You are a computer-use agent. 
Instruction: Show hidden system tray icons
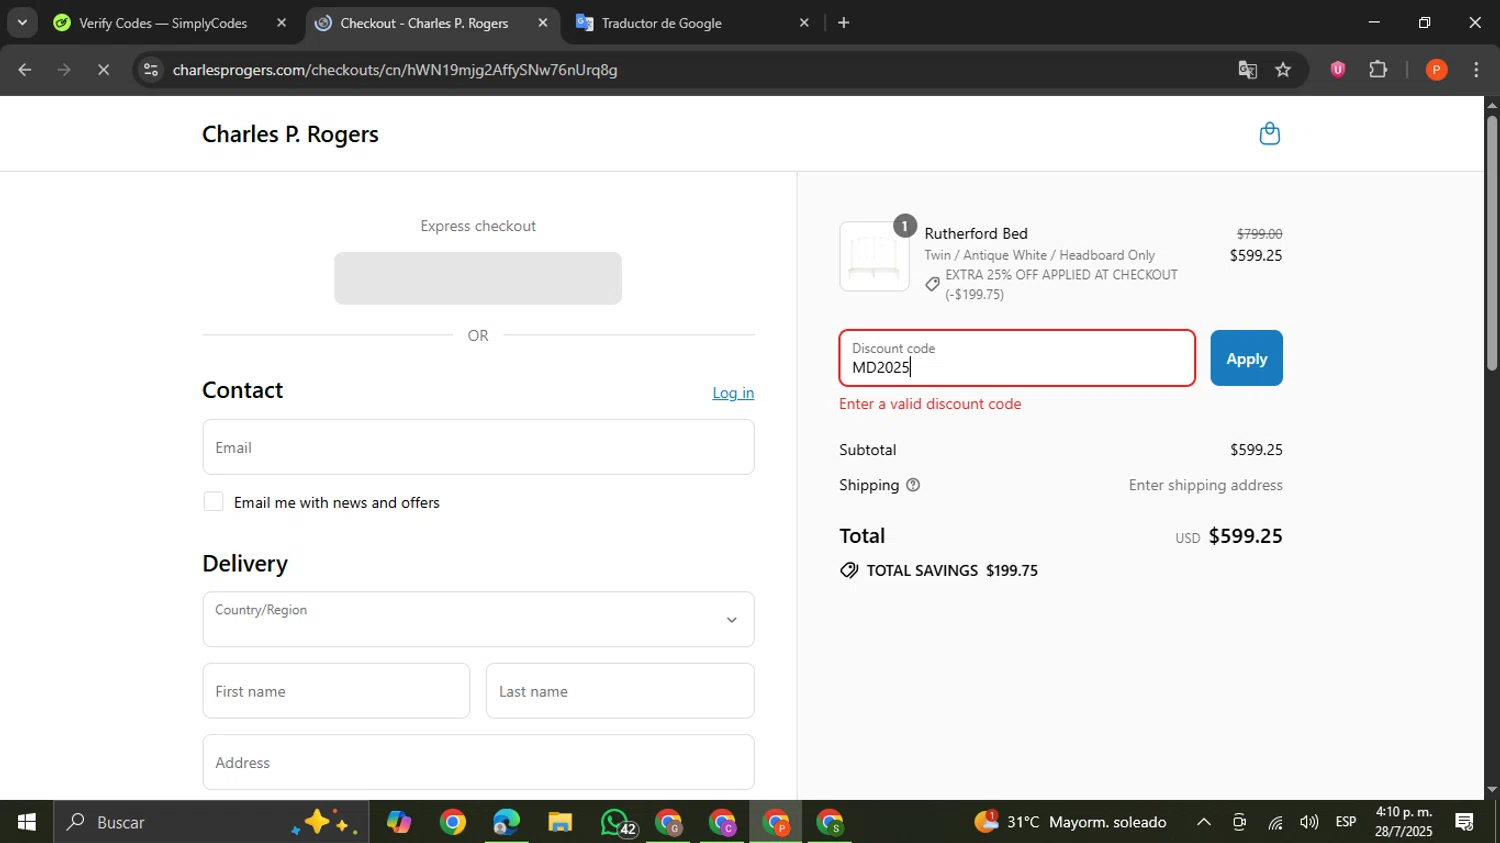click(1204, 823)
